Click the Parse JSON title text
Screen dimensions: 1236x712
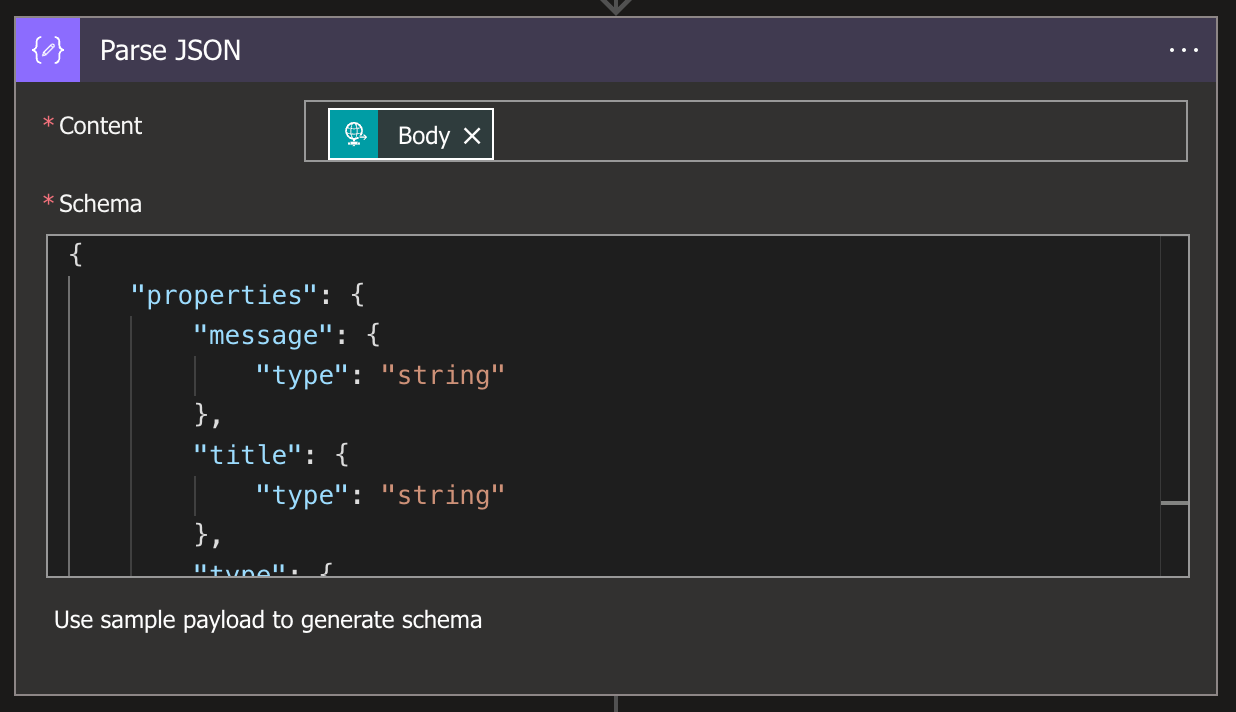[170, 50]
